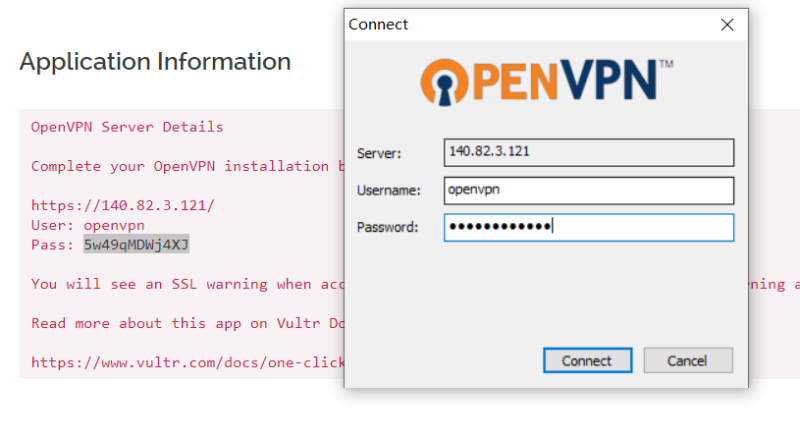Click the 'Password:' label in dialog

(386, 227)
